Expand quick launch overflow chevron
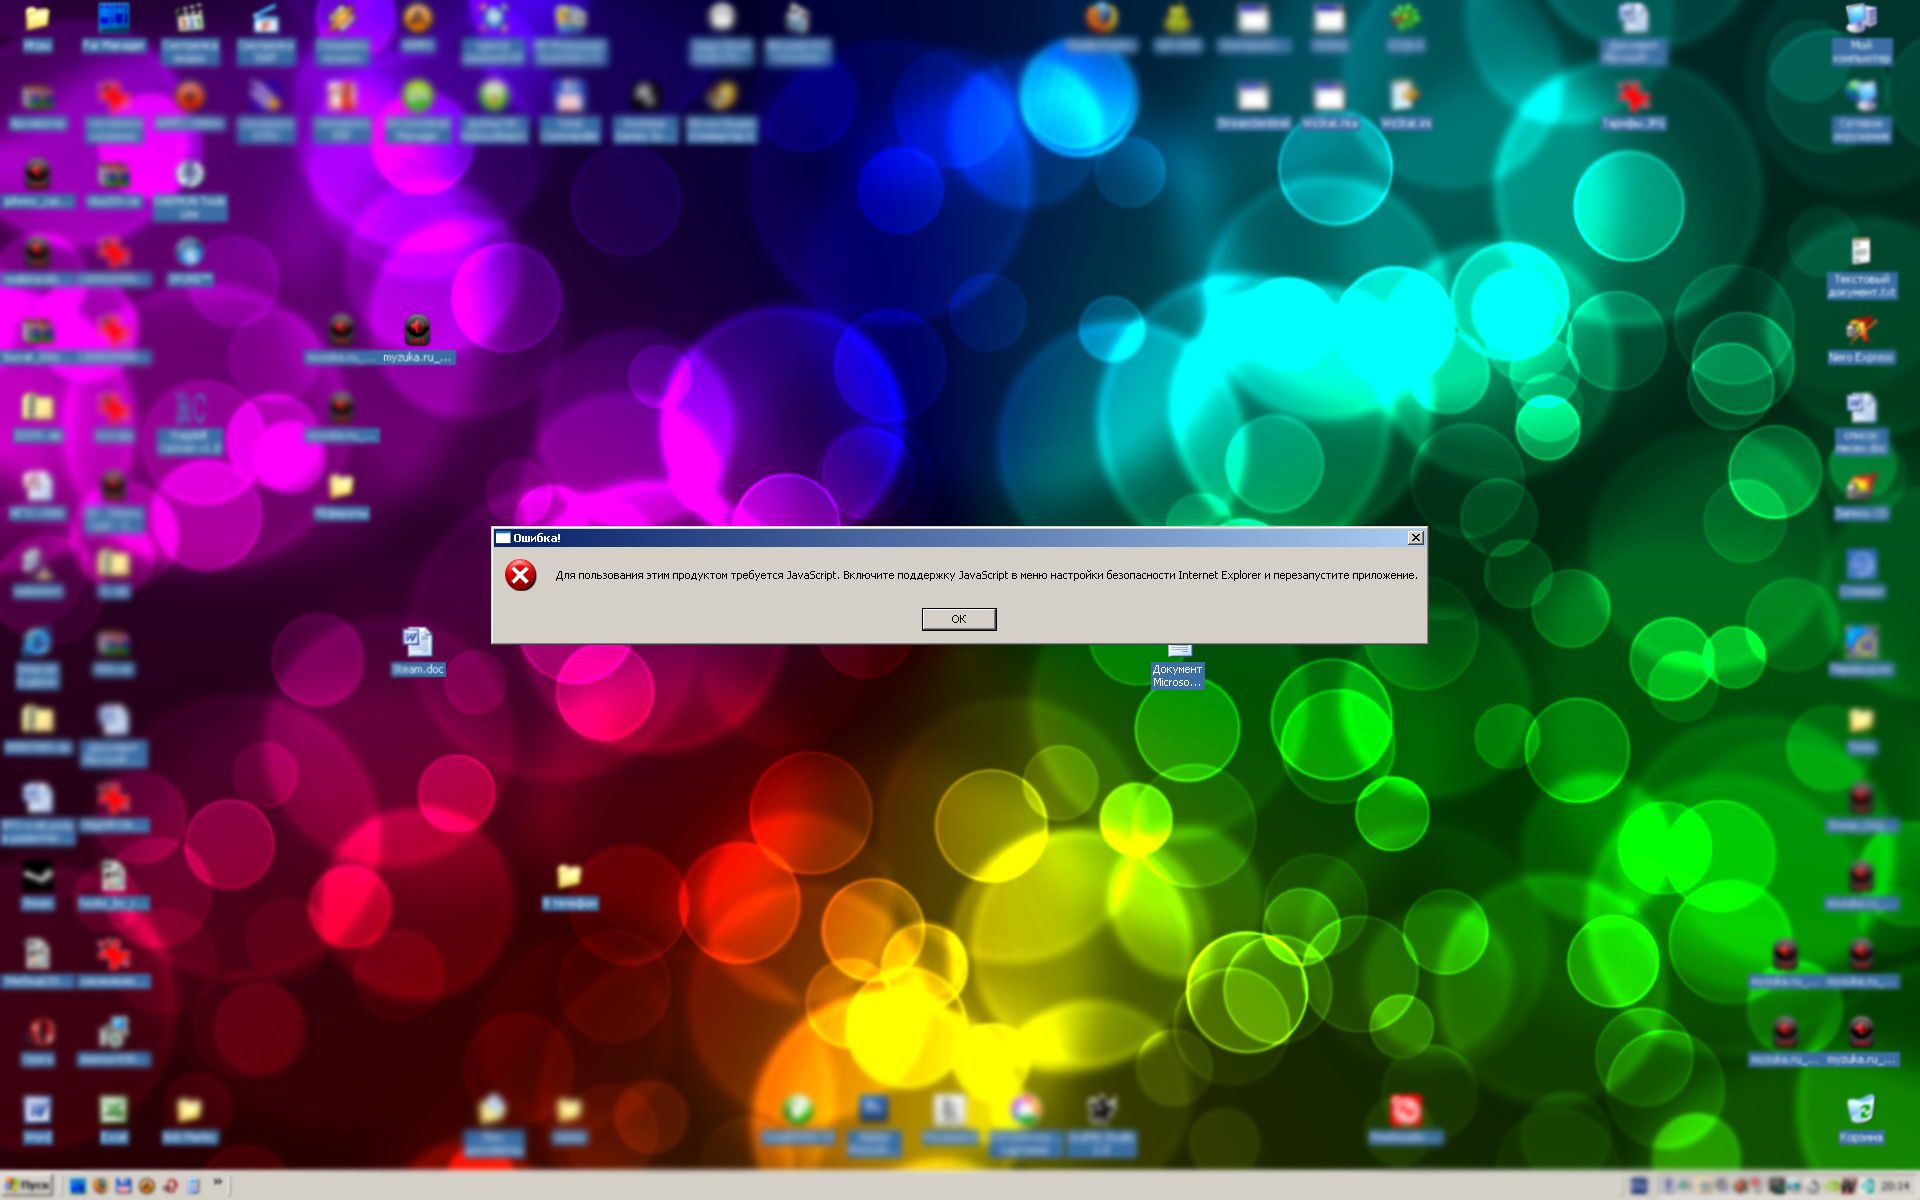The width and height of the screenshot is (1920, 1200). 217,1184
